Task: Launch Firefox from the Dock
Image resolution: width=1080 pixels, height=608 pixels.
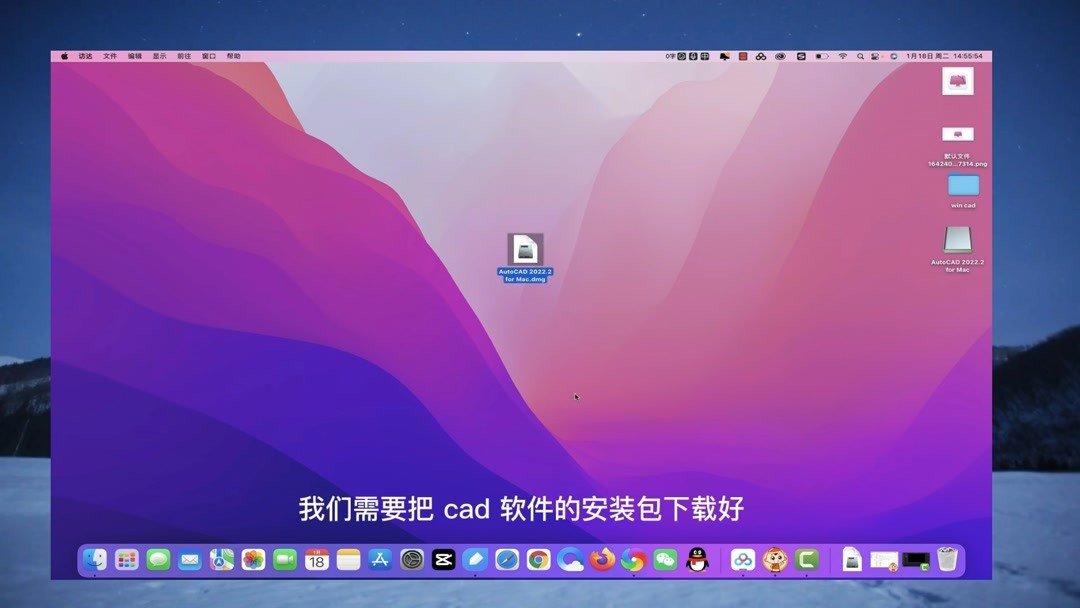Action: coord(603,560)
